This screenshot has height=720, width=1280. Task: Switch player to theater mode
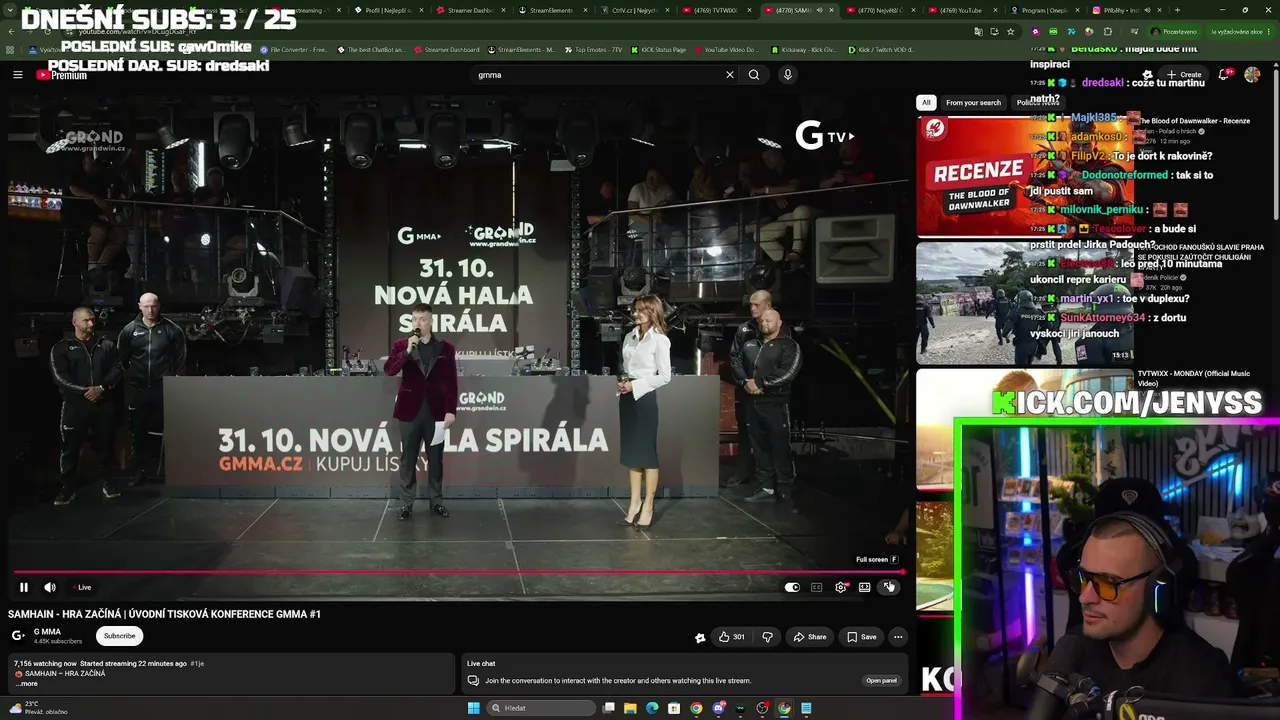[865, 587]
